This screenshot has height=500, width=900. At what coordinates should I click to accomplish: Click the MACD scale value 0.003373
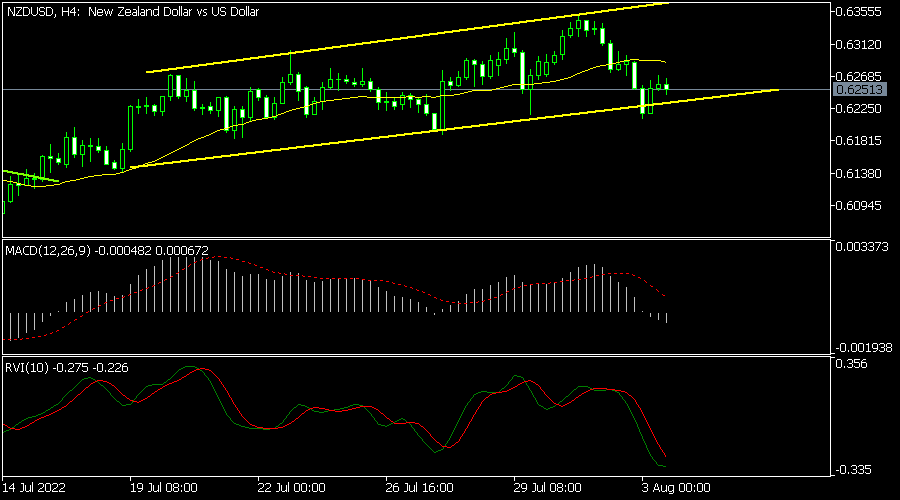click(862, 247)
